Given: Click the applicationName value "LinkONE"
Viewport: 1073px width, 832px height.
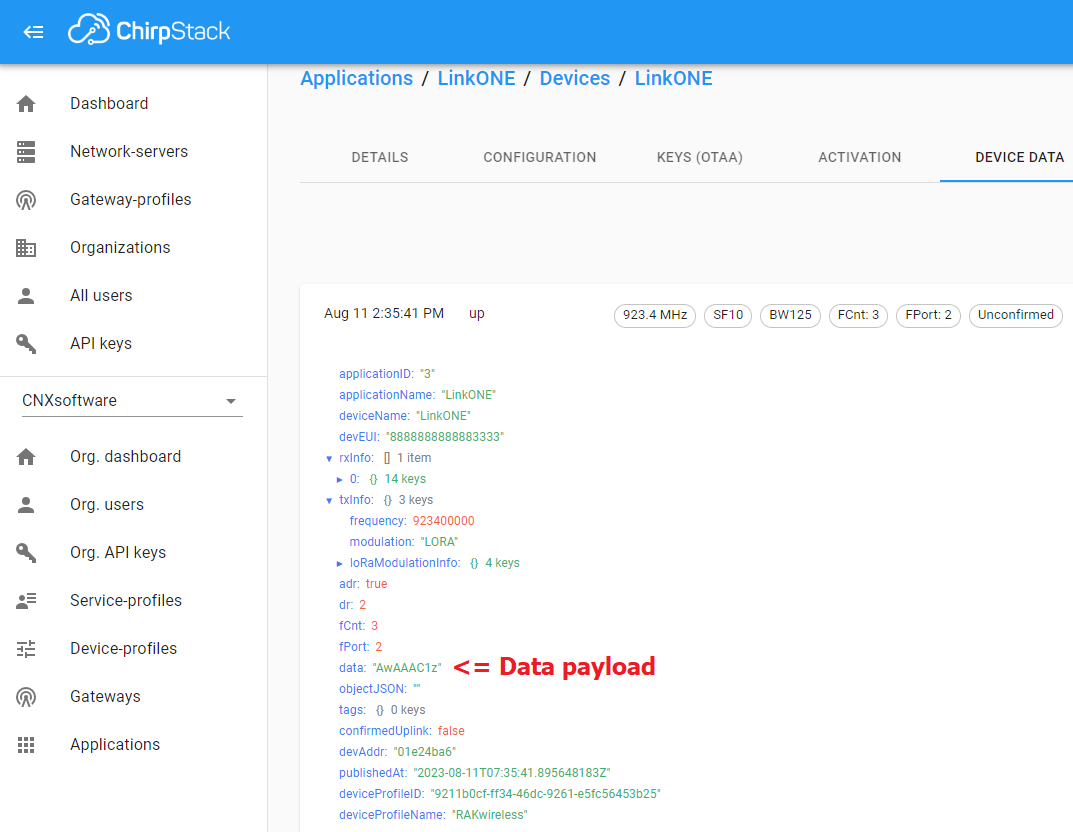Looking at the screenshot, I should (469, 395).
